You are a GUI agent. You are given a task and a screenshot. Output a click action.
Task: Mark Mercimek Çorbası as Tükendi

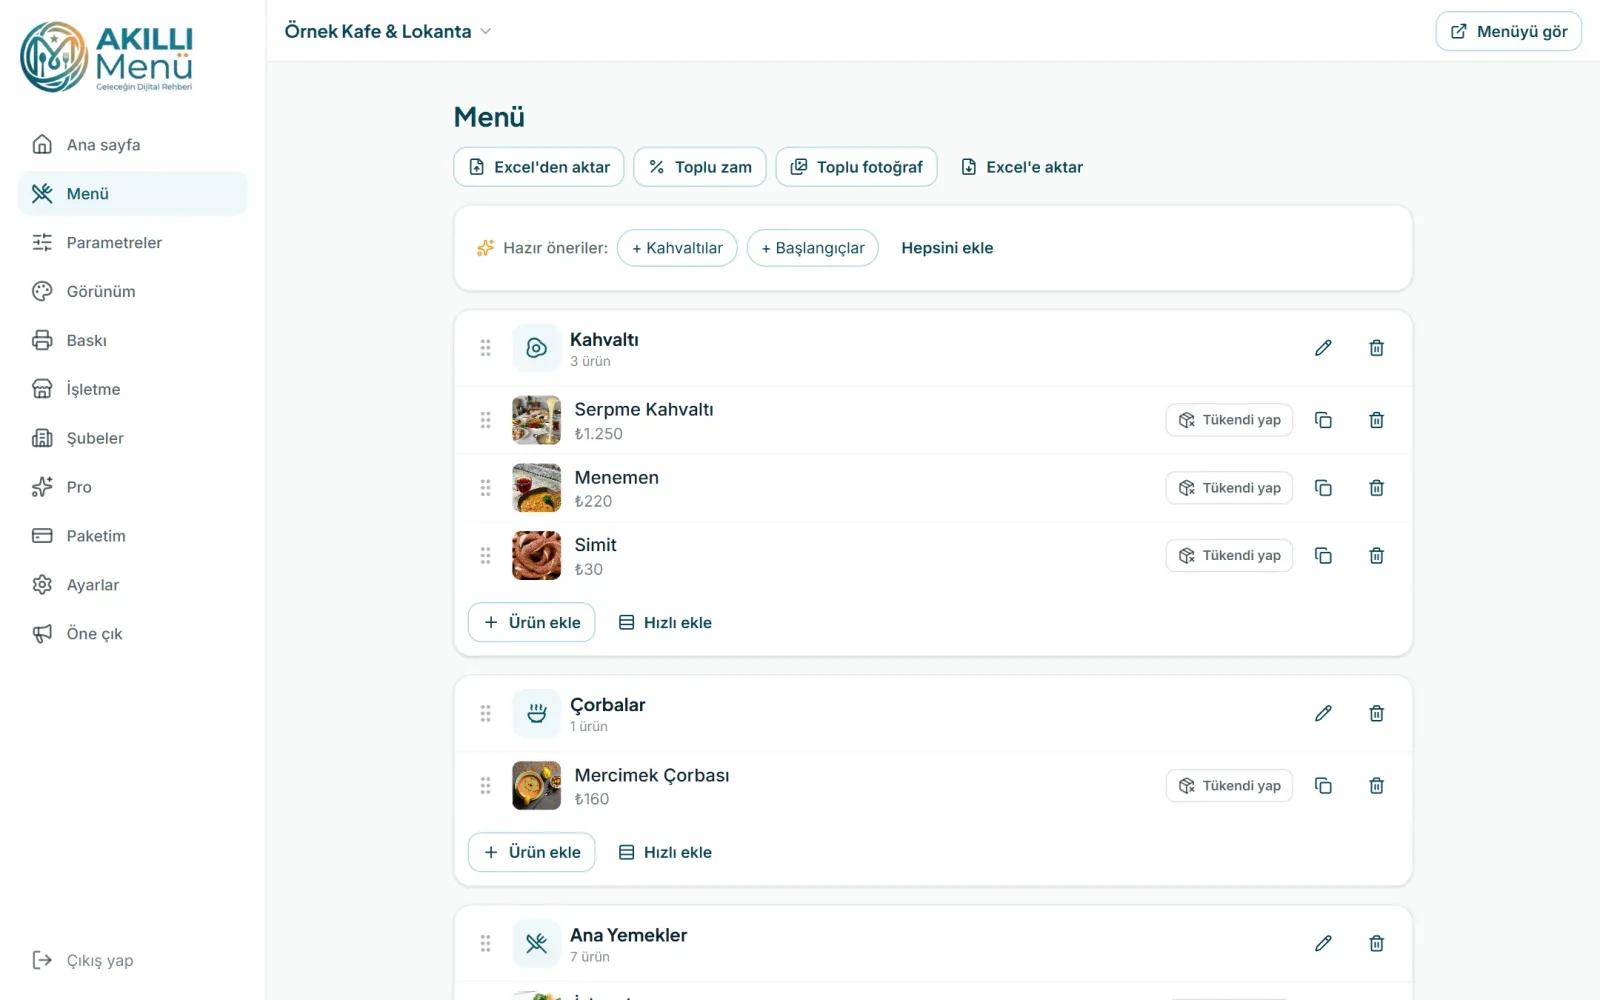1229,785
